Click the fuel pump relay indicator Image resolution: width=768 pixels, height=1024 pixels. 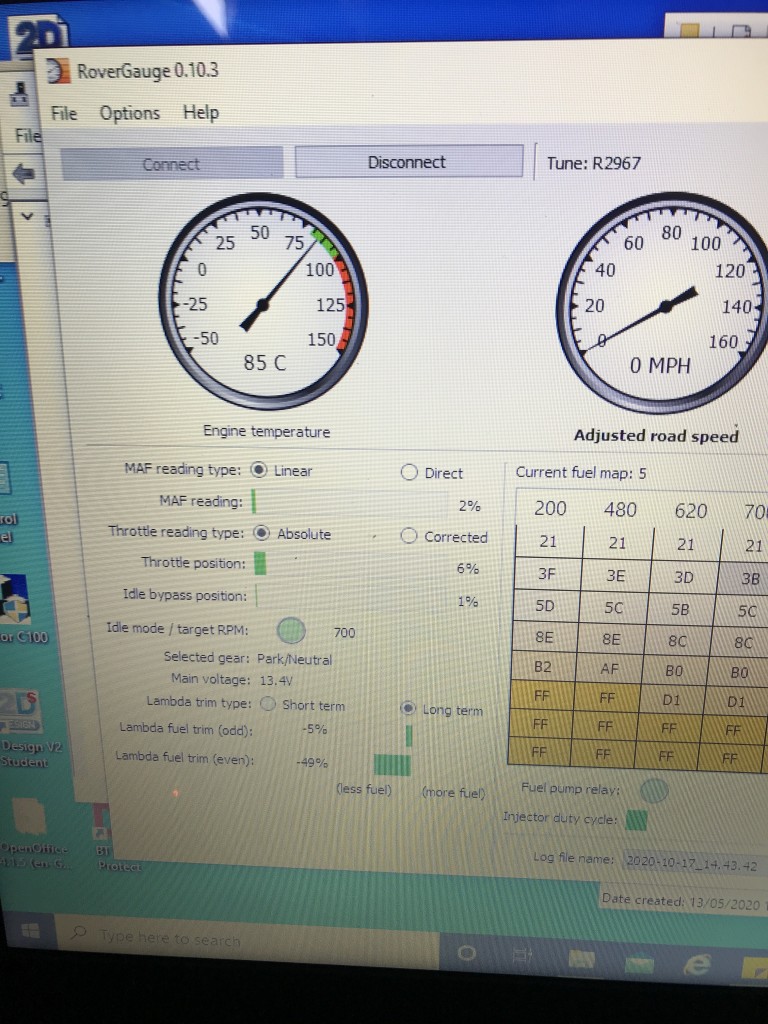coord(654,790)
